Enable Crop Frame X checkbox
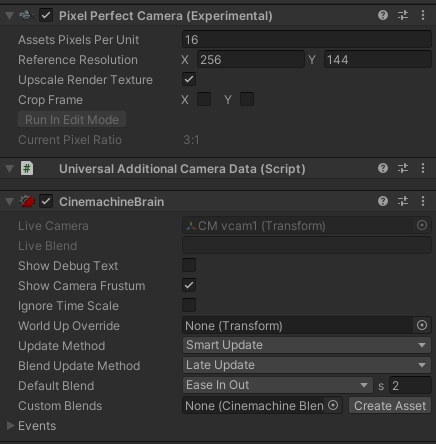 tap(204, 99)
